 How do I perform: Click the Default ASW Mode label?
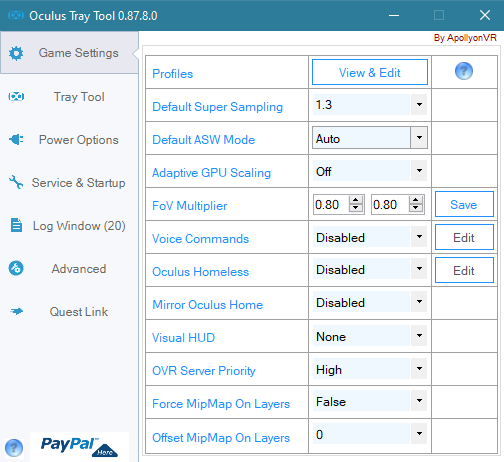(x=203, y=140)
